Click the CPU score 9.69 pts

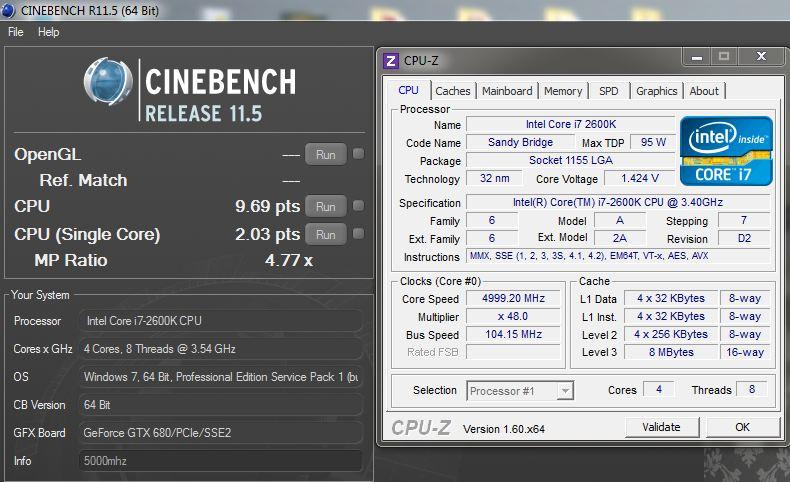click(268, 206)
